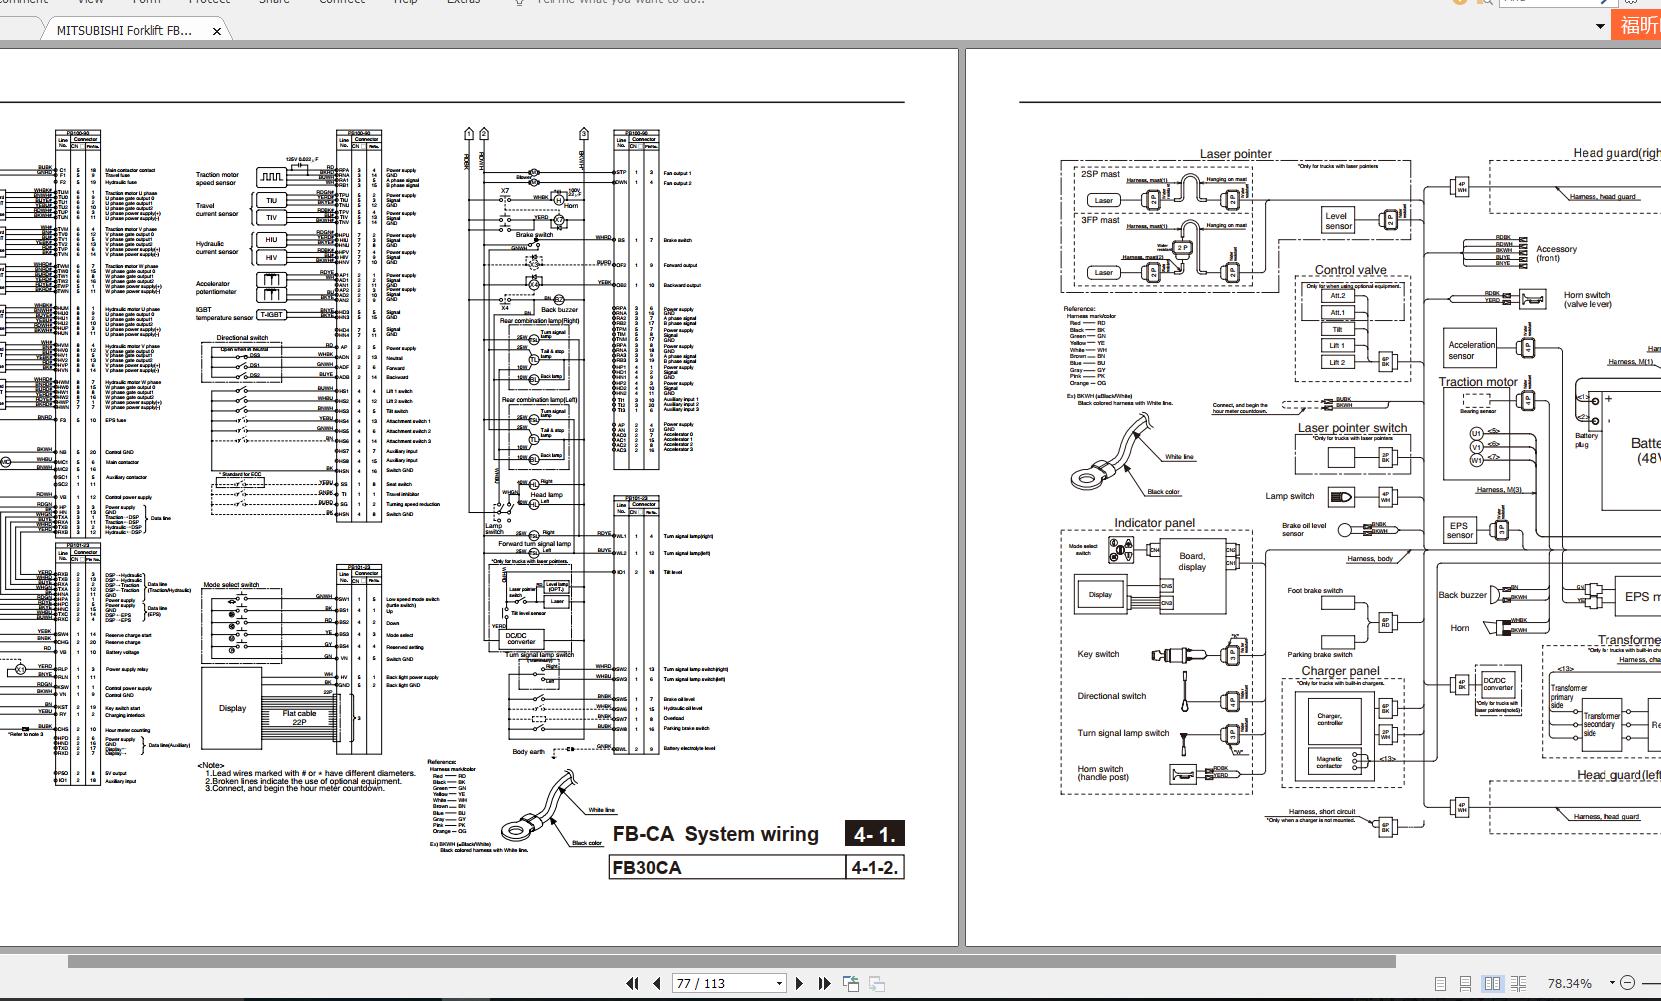
Task: Jump to the last page
Action: tap(824, 983)
